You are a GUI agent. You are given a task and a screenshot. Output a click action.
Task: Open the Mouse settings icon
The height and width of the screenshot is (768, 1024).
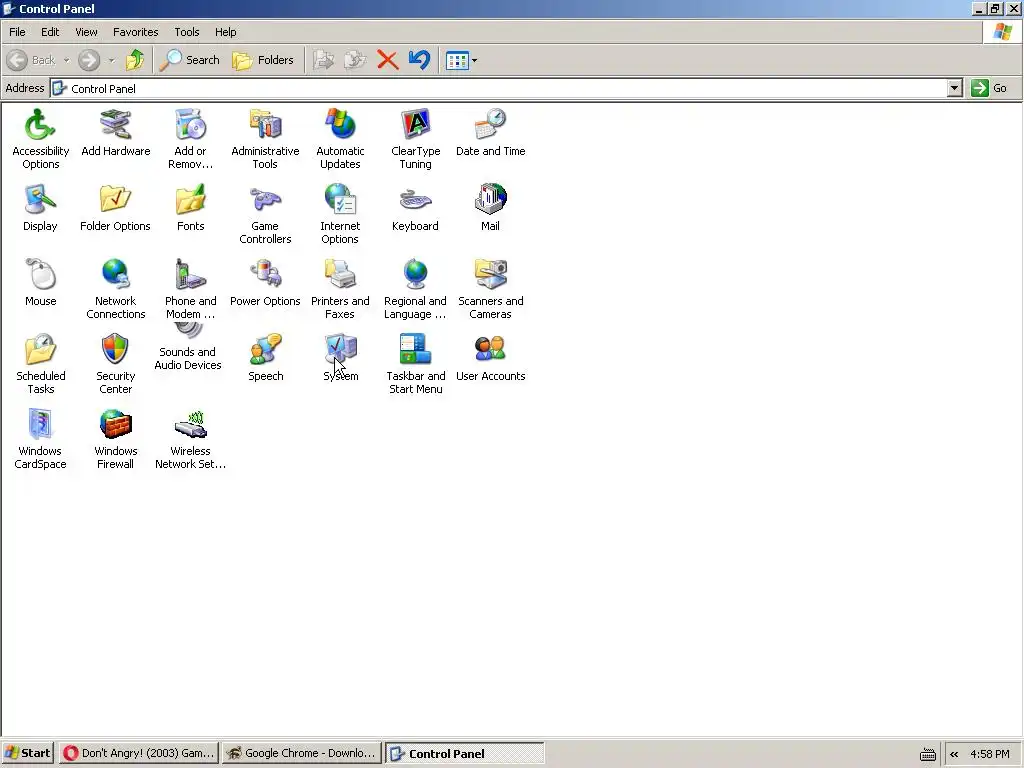[40, 274]
